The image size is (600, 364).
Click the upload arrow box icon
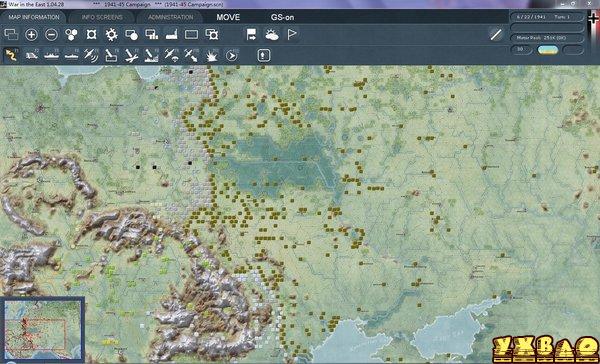point(264,55)
